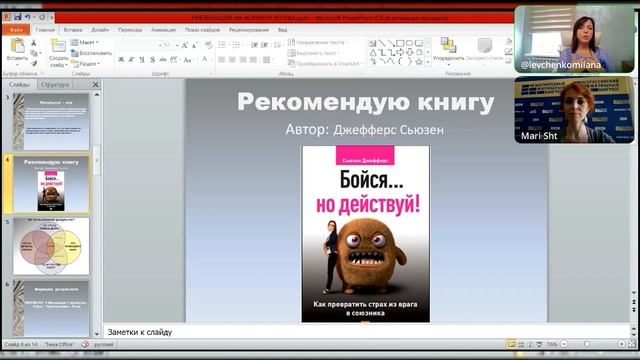This screenshot has width=640, height=360.
Task: Click the Создать слайд new slide icon
Action: tap(58, 45)
